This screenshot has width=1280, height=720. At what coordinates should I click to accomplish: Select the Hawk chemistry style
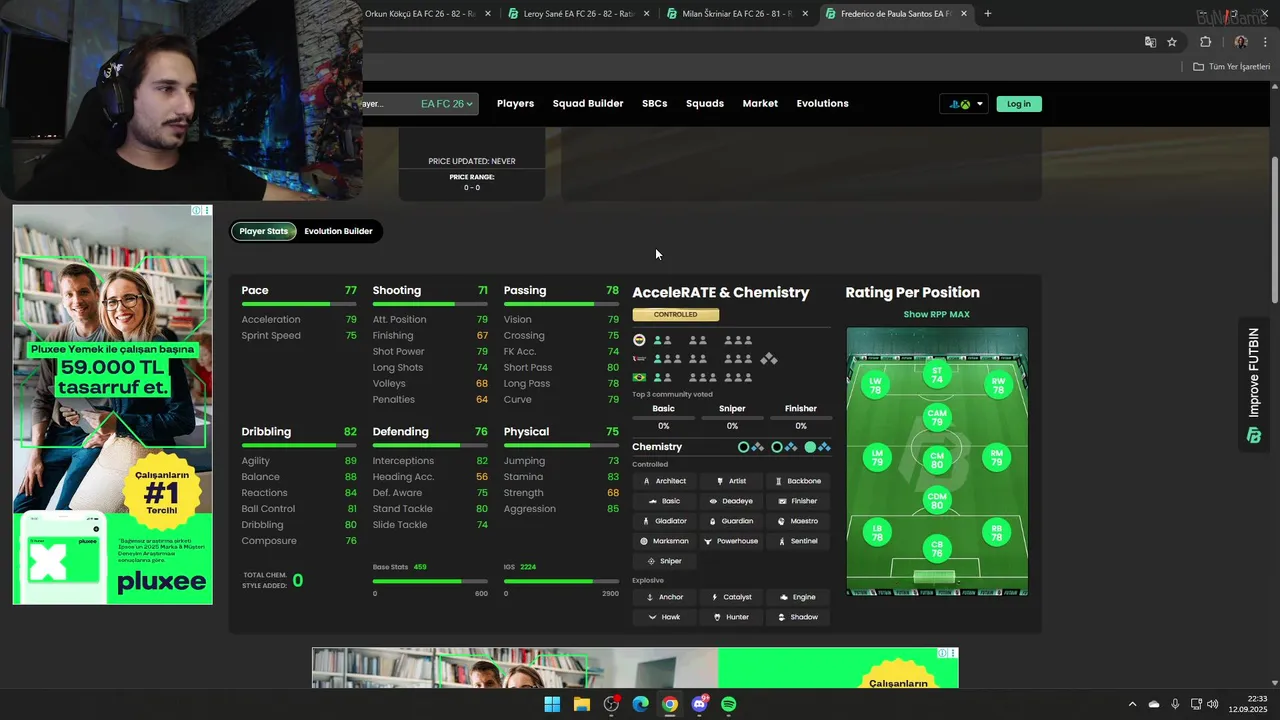[664, 617]
